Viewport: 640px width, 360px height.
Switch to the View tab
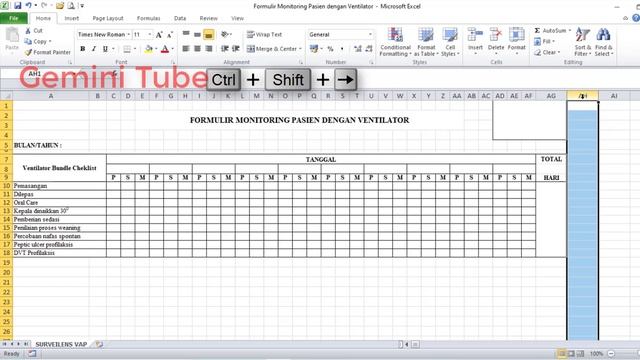(237, 18)
